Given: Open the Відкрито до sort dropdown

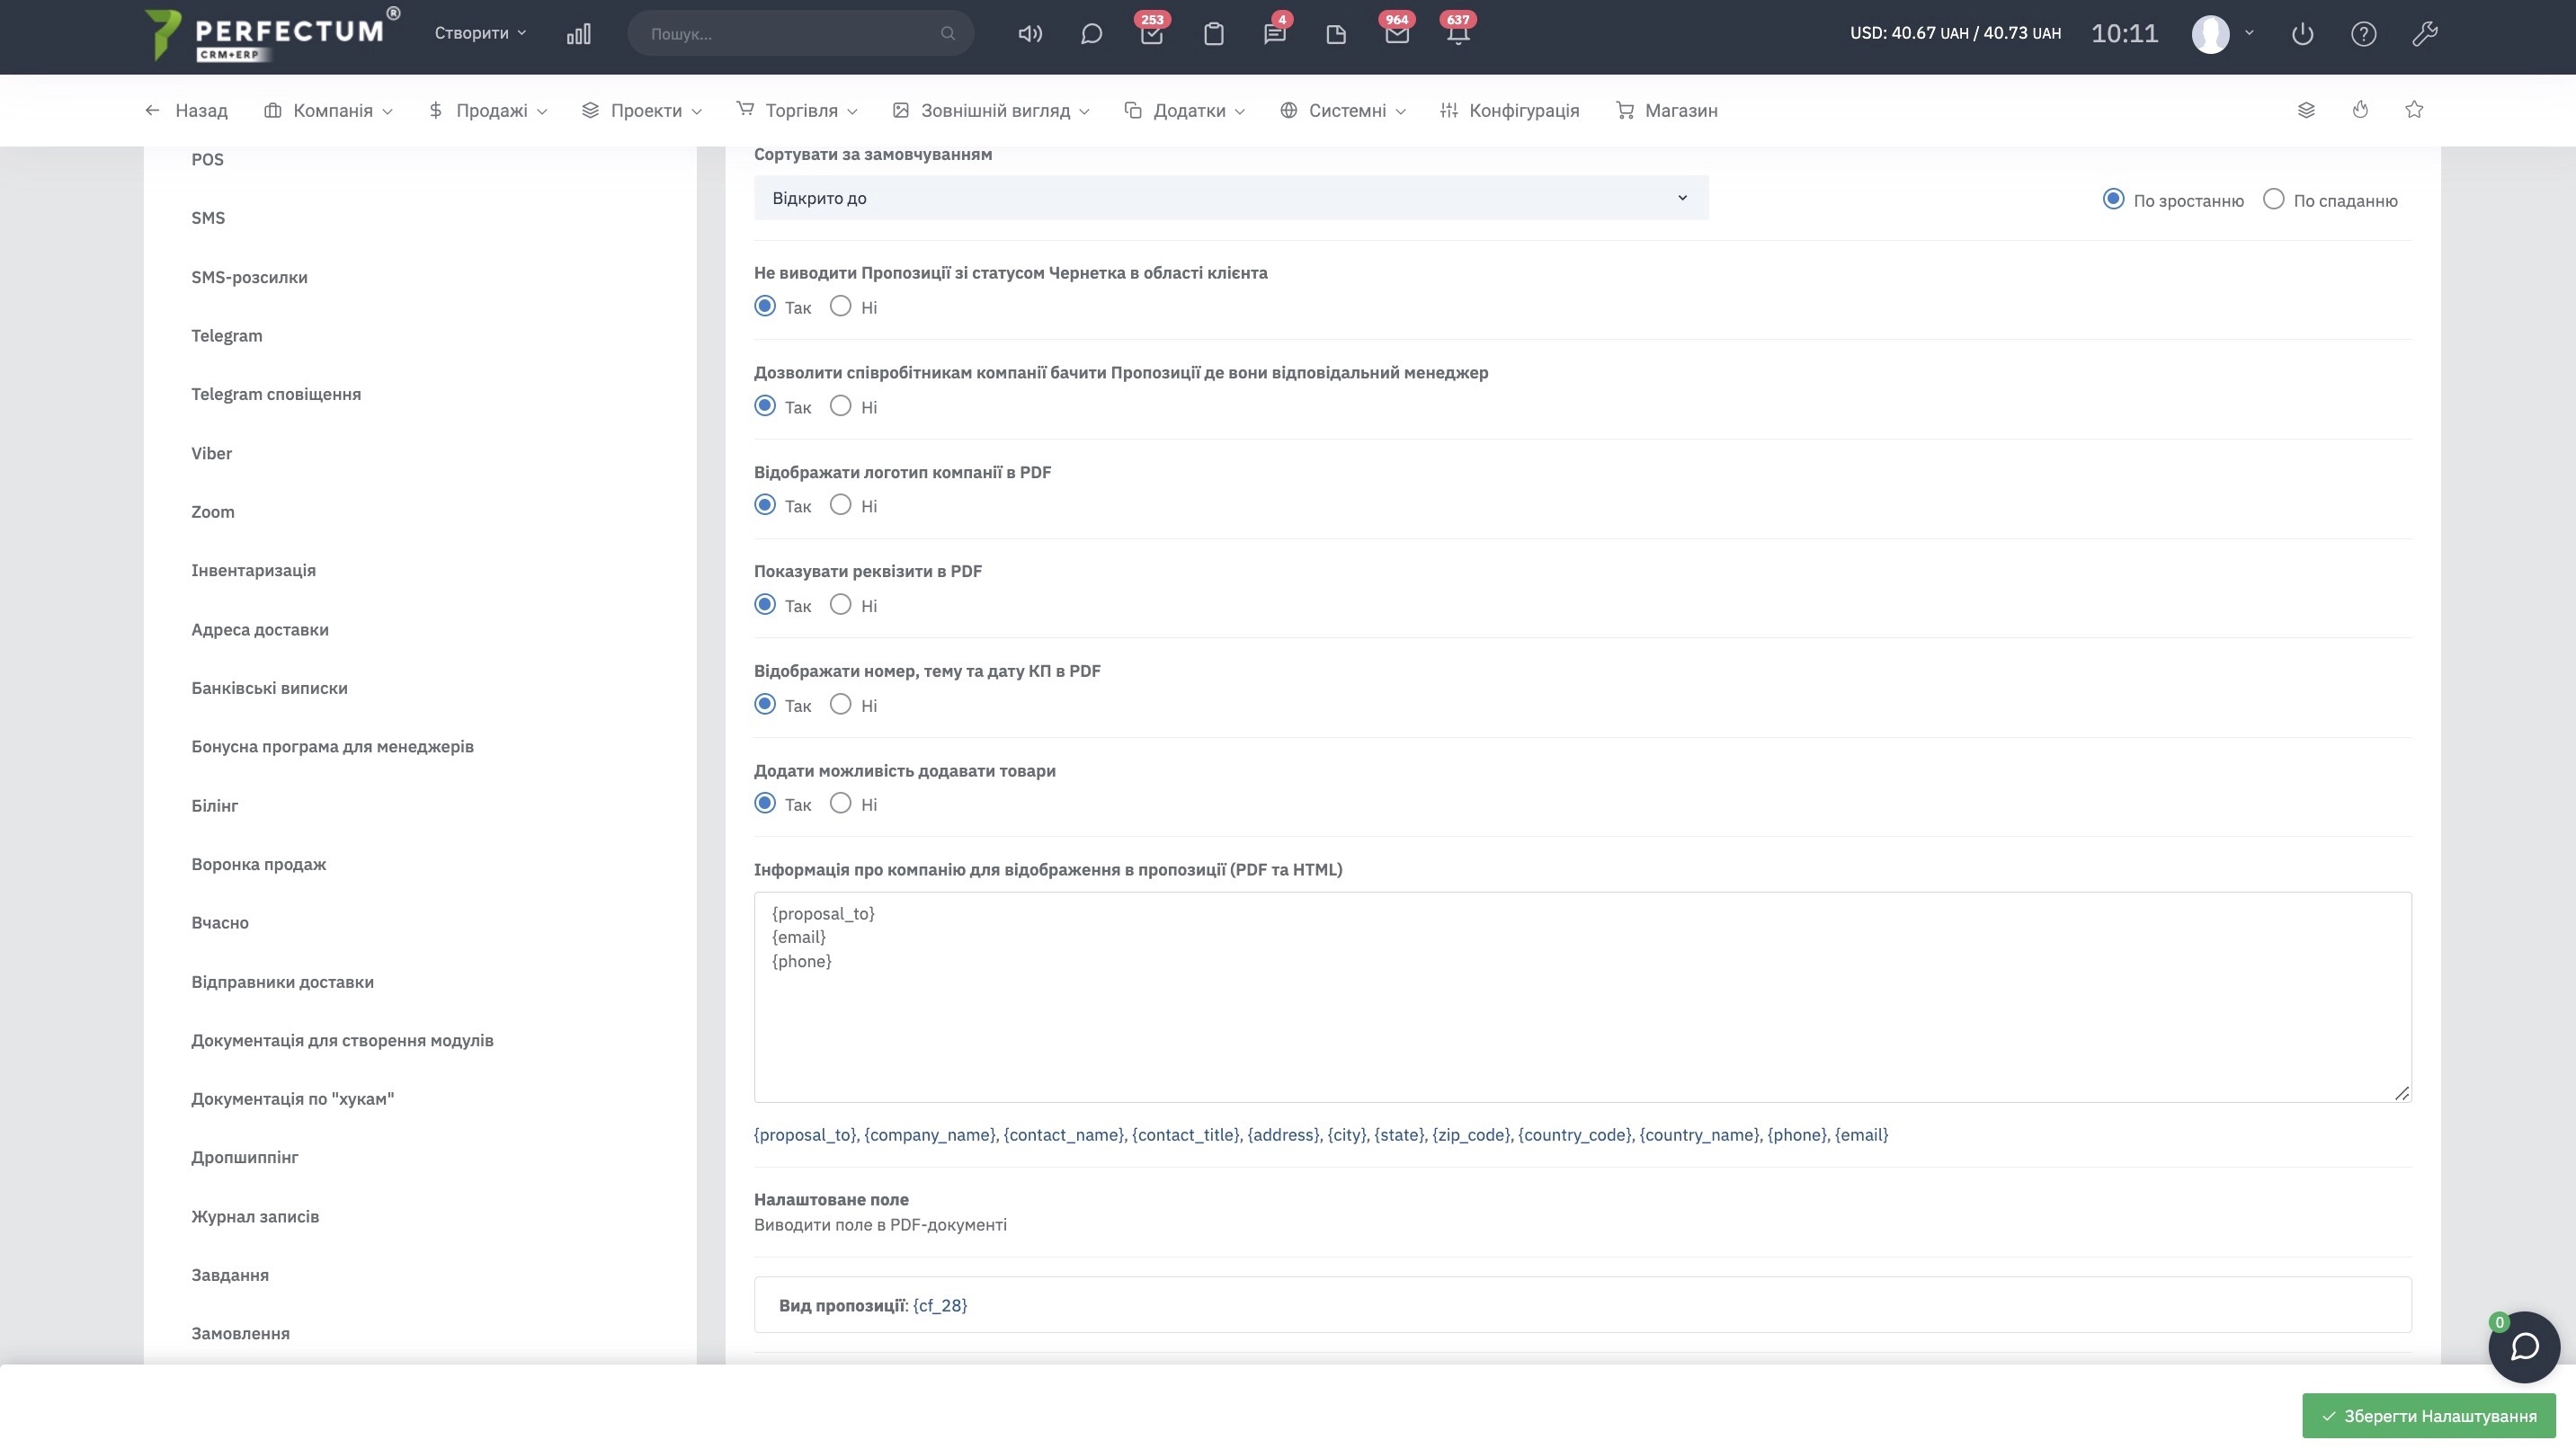Looking at the screenshot, I should (x=1230, y=198).
